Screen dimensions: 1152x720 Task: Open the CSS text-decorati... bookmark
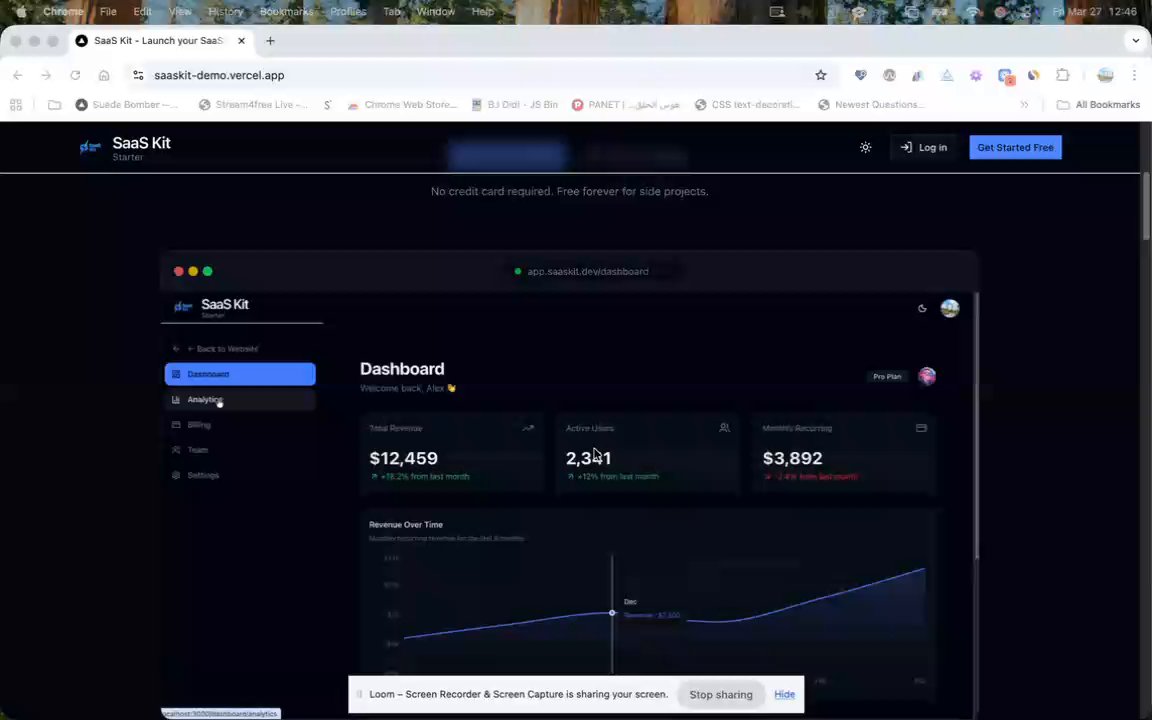pyautogui.click(x=747, y=105)
